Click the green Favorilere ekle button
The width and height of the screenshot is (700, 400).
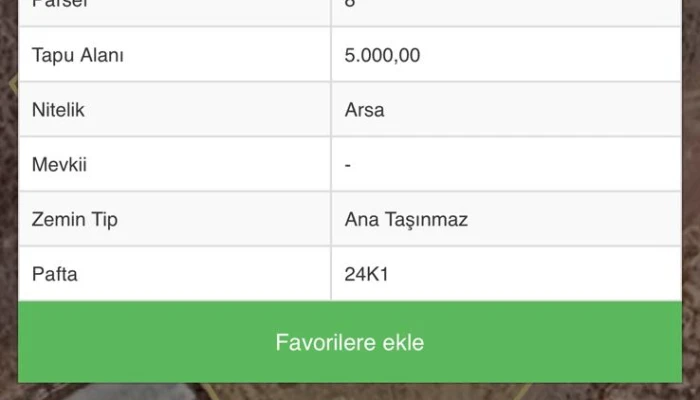(349, 343)
